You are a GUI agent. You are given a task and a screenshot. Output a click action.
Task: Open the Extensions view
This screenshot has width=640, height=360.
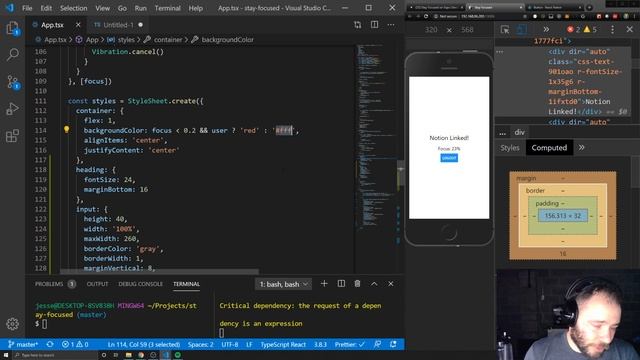12,136
